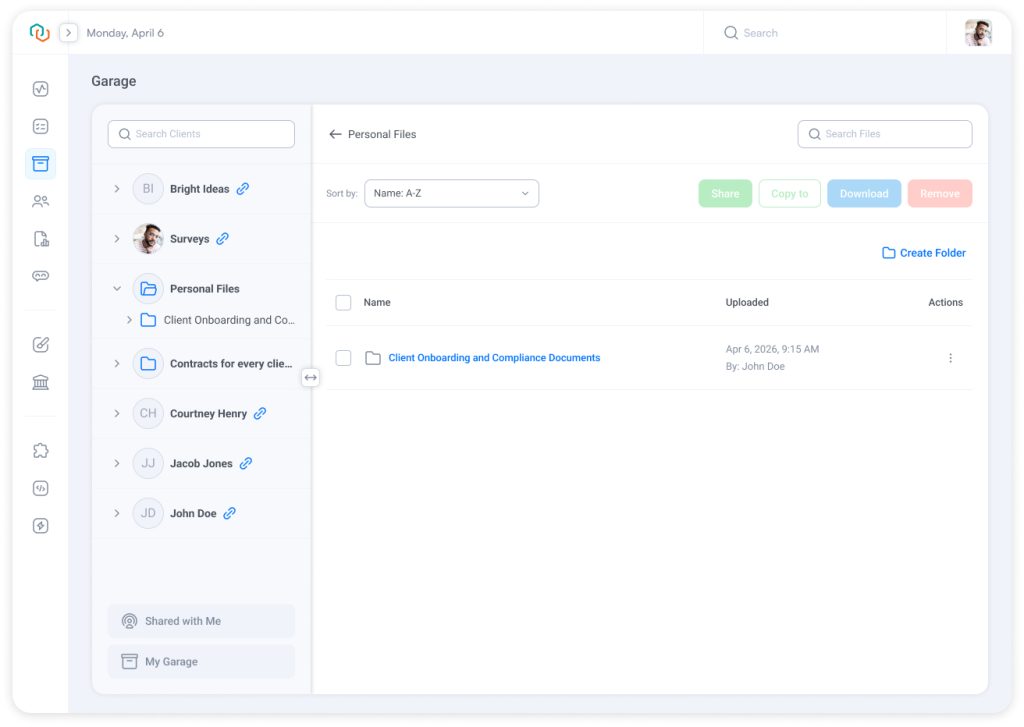Open the lightning automation sidebar icon

click(x=40, y=526)
